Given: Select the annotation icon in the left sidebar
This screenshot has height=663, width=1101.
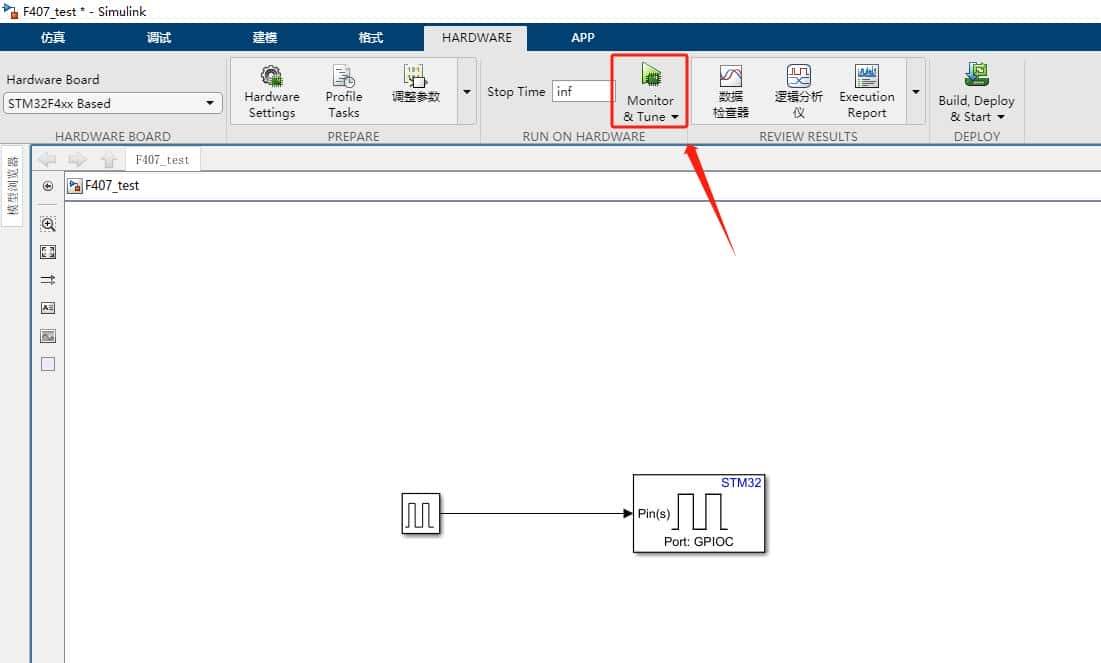Looking at the screenshot, I should [x=47, y=308].
